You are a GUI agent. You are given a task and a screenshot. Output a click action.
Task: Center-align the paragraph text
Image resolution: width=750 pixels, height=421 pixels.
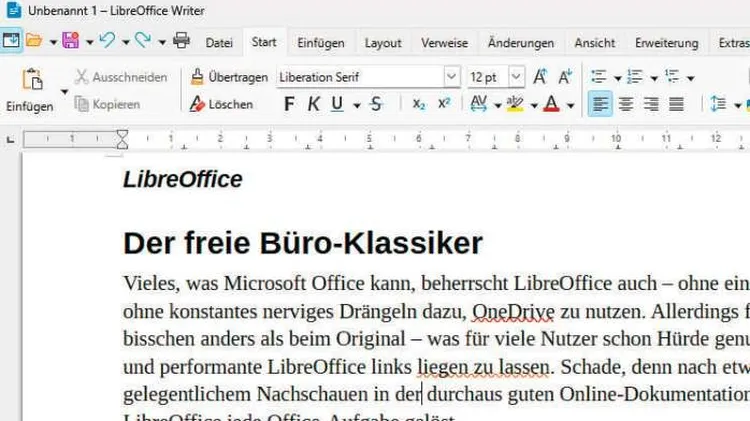[x=626, y=104]
